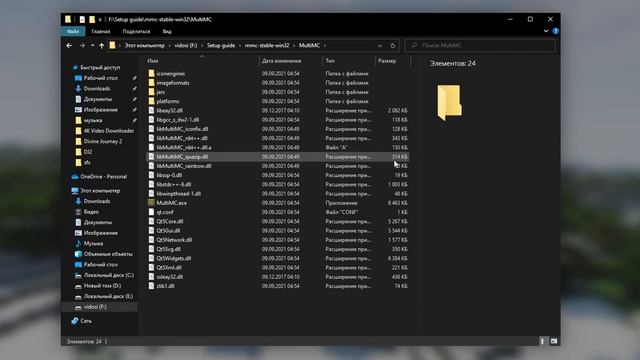Open the Explorer help icon
This screenshot has height=360, width=640.
point(555,31)
